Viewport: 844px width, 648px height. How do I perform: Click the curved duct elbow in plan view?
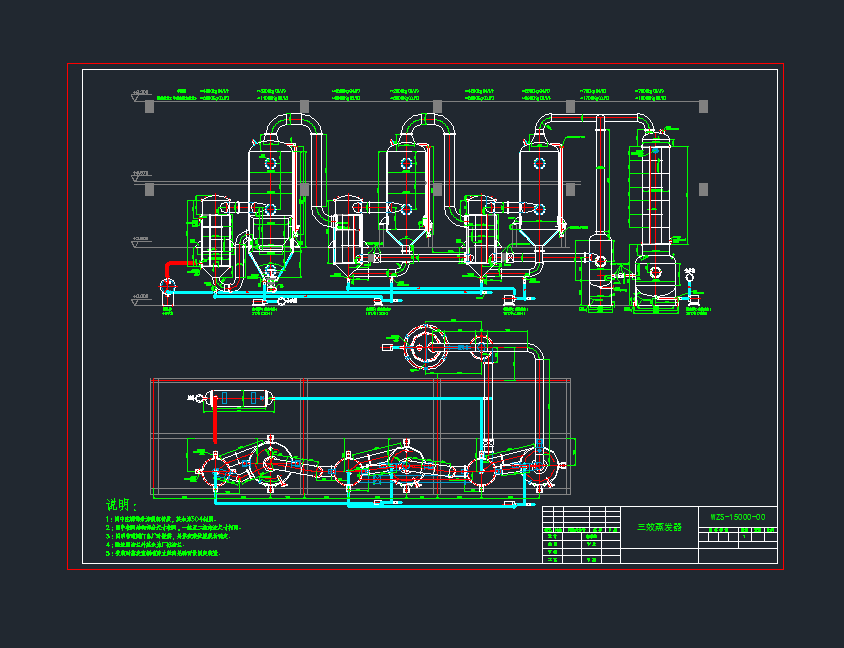point(537,354)
